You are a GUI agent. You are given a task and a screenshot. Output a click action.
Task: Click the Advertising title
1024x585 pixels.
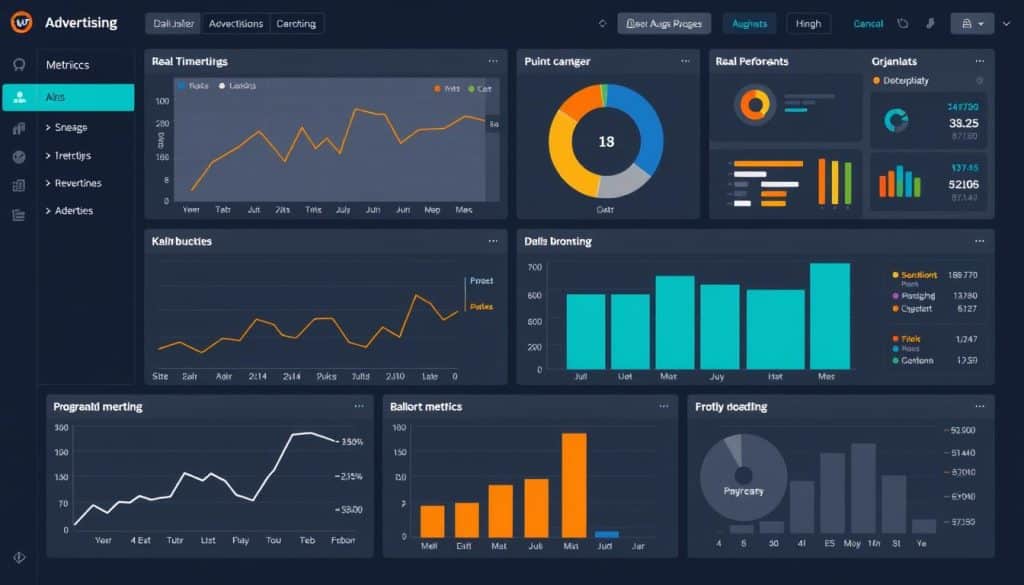[81, 22]
